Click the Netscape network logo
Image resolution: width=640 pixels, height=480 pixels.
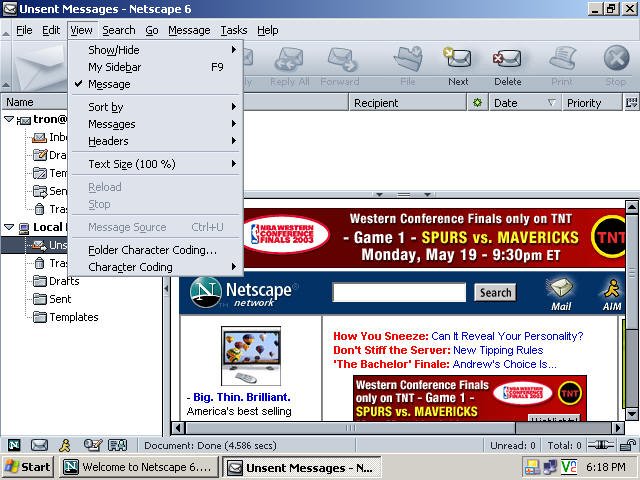coord(242,293)
